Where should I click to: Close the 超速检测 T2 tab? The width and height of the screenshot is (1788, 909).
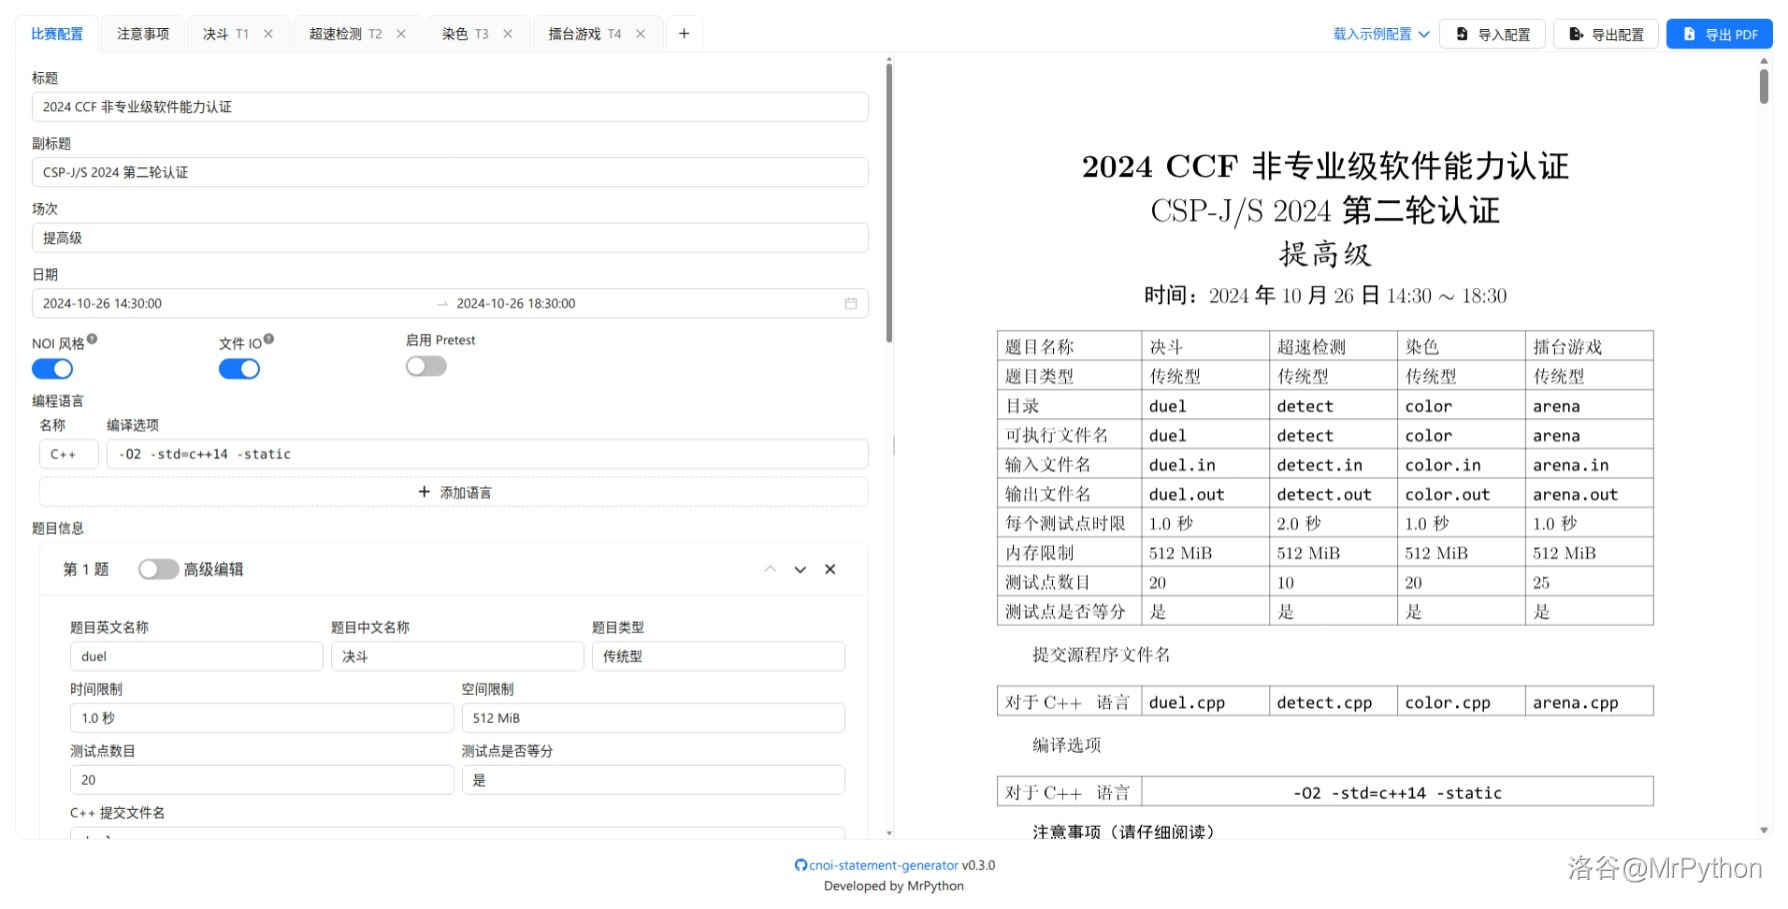pos(401,34)
